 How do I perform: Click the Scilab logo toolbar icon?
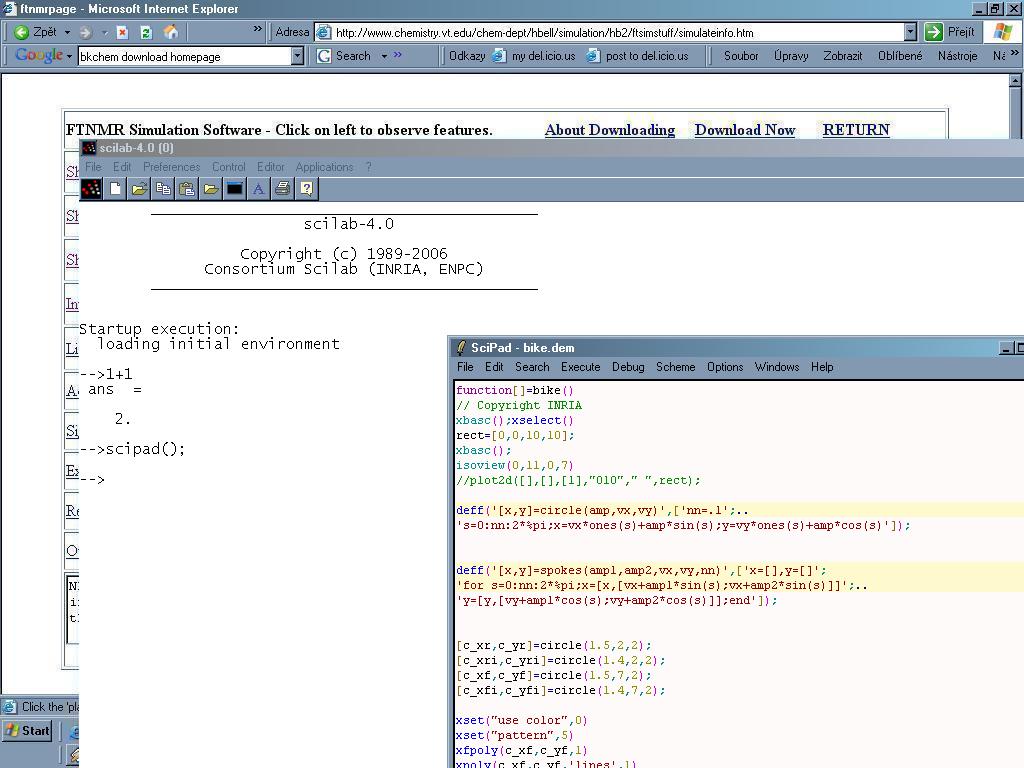point(91,189)
